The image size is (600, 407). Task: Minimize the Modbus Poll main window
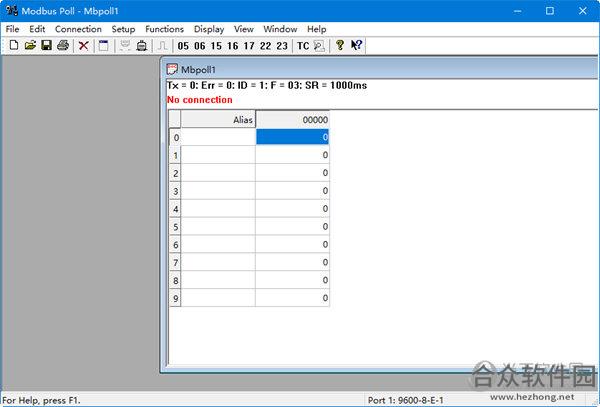(517, 11)
